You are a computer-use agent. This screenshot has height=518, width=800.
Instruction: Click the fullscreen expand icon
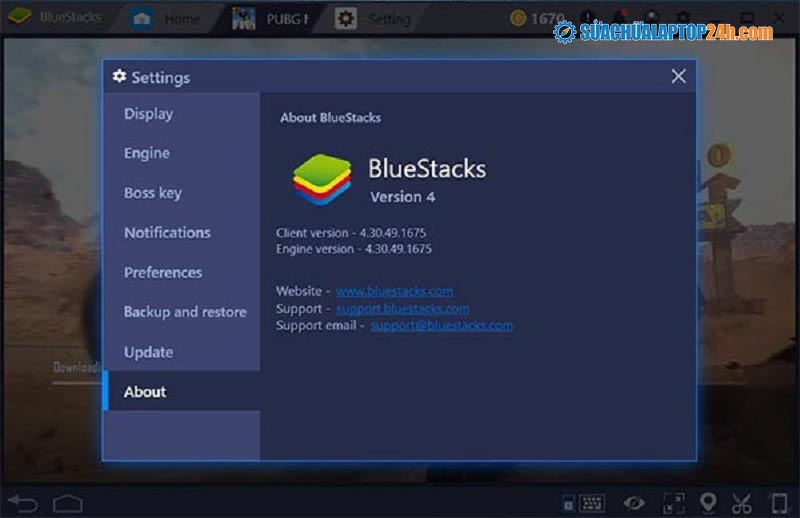[x=674, y=503]
